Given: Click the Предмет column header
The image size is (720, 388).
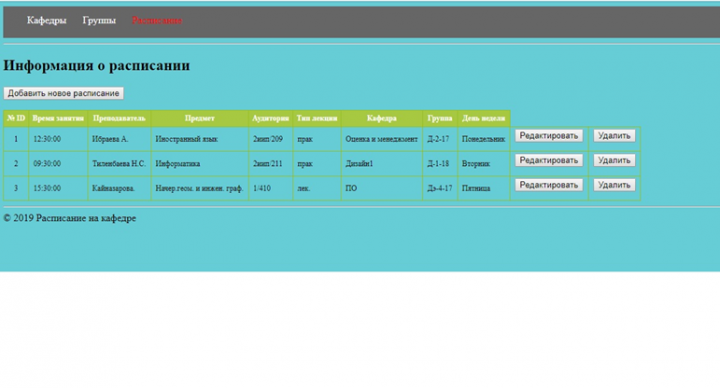Looking at the screenshot, I should [x=200, y=118].
